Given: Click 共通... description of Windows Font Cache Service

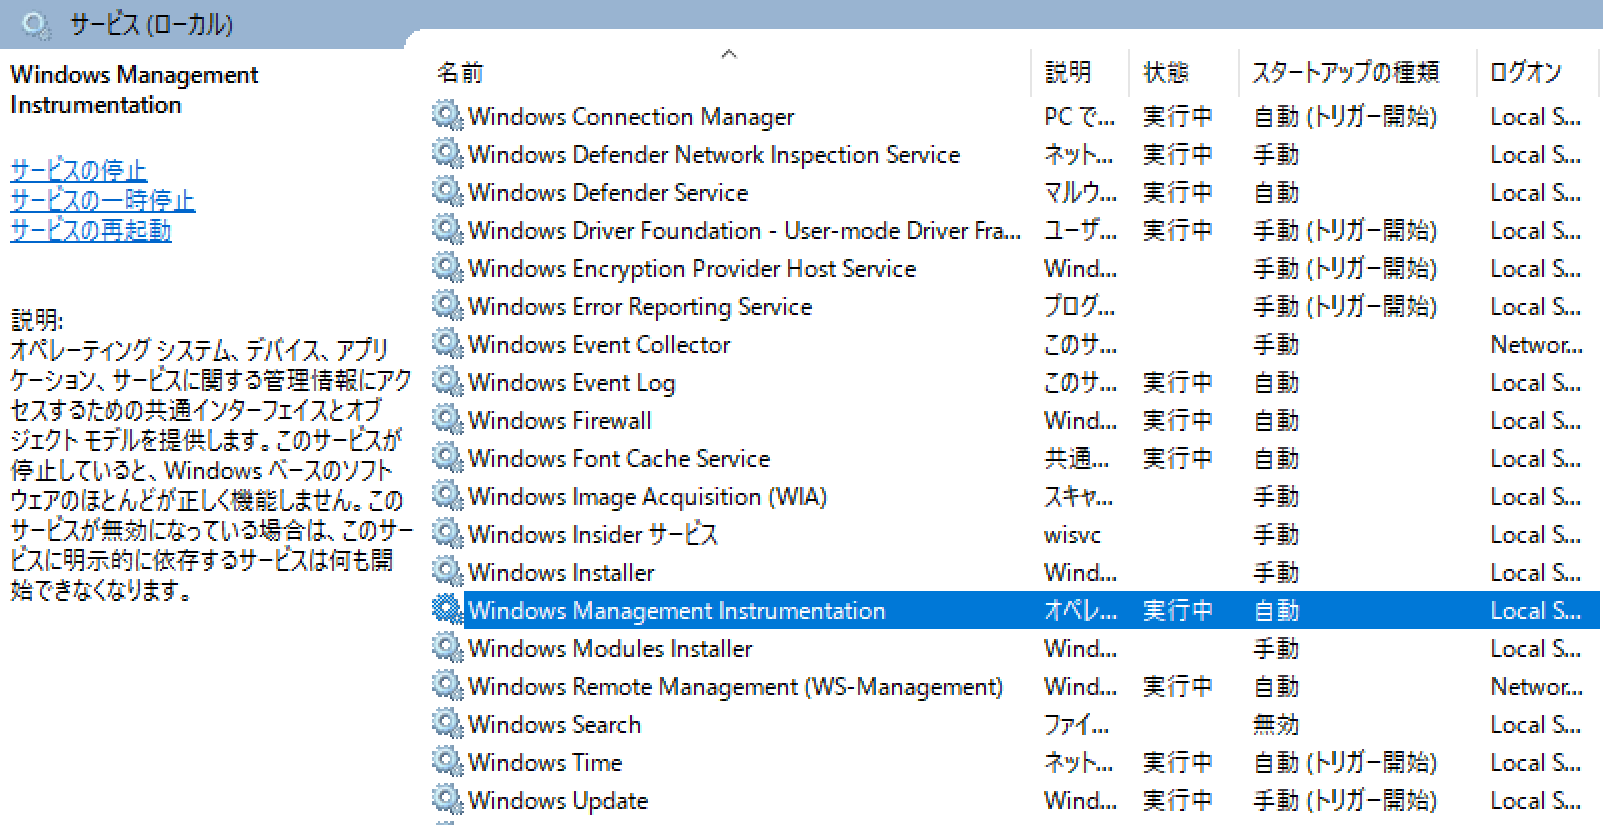Looking at the screenshot, I should pyautogui.click(x=1077, y=459).
